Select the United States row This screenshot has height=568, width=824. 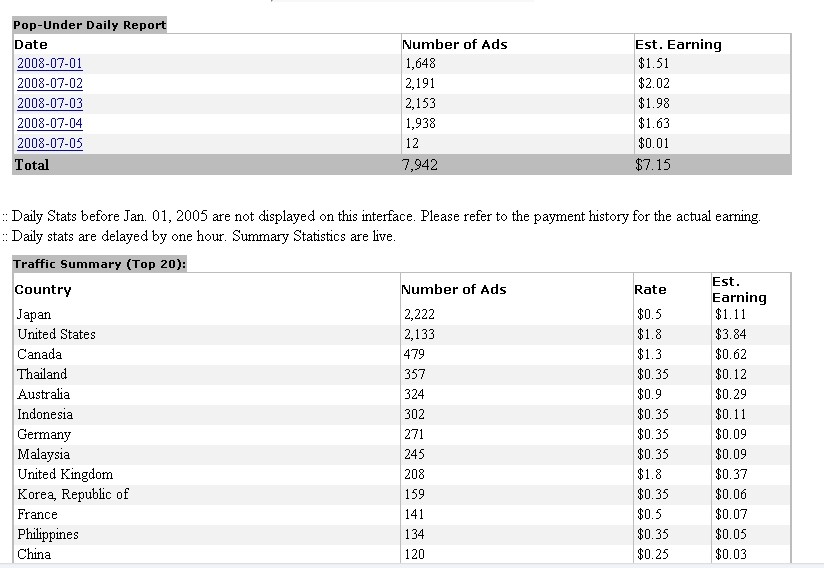[x=56, y=334]
